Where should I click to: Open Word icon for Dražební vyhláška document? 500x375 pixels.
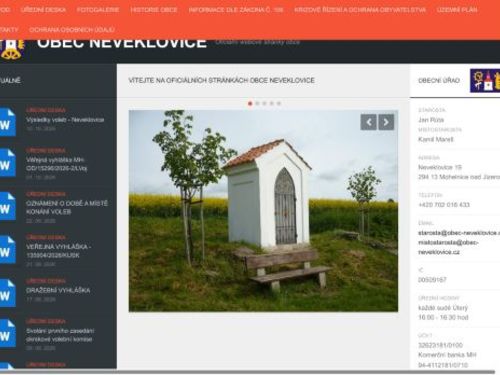7,293
